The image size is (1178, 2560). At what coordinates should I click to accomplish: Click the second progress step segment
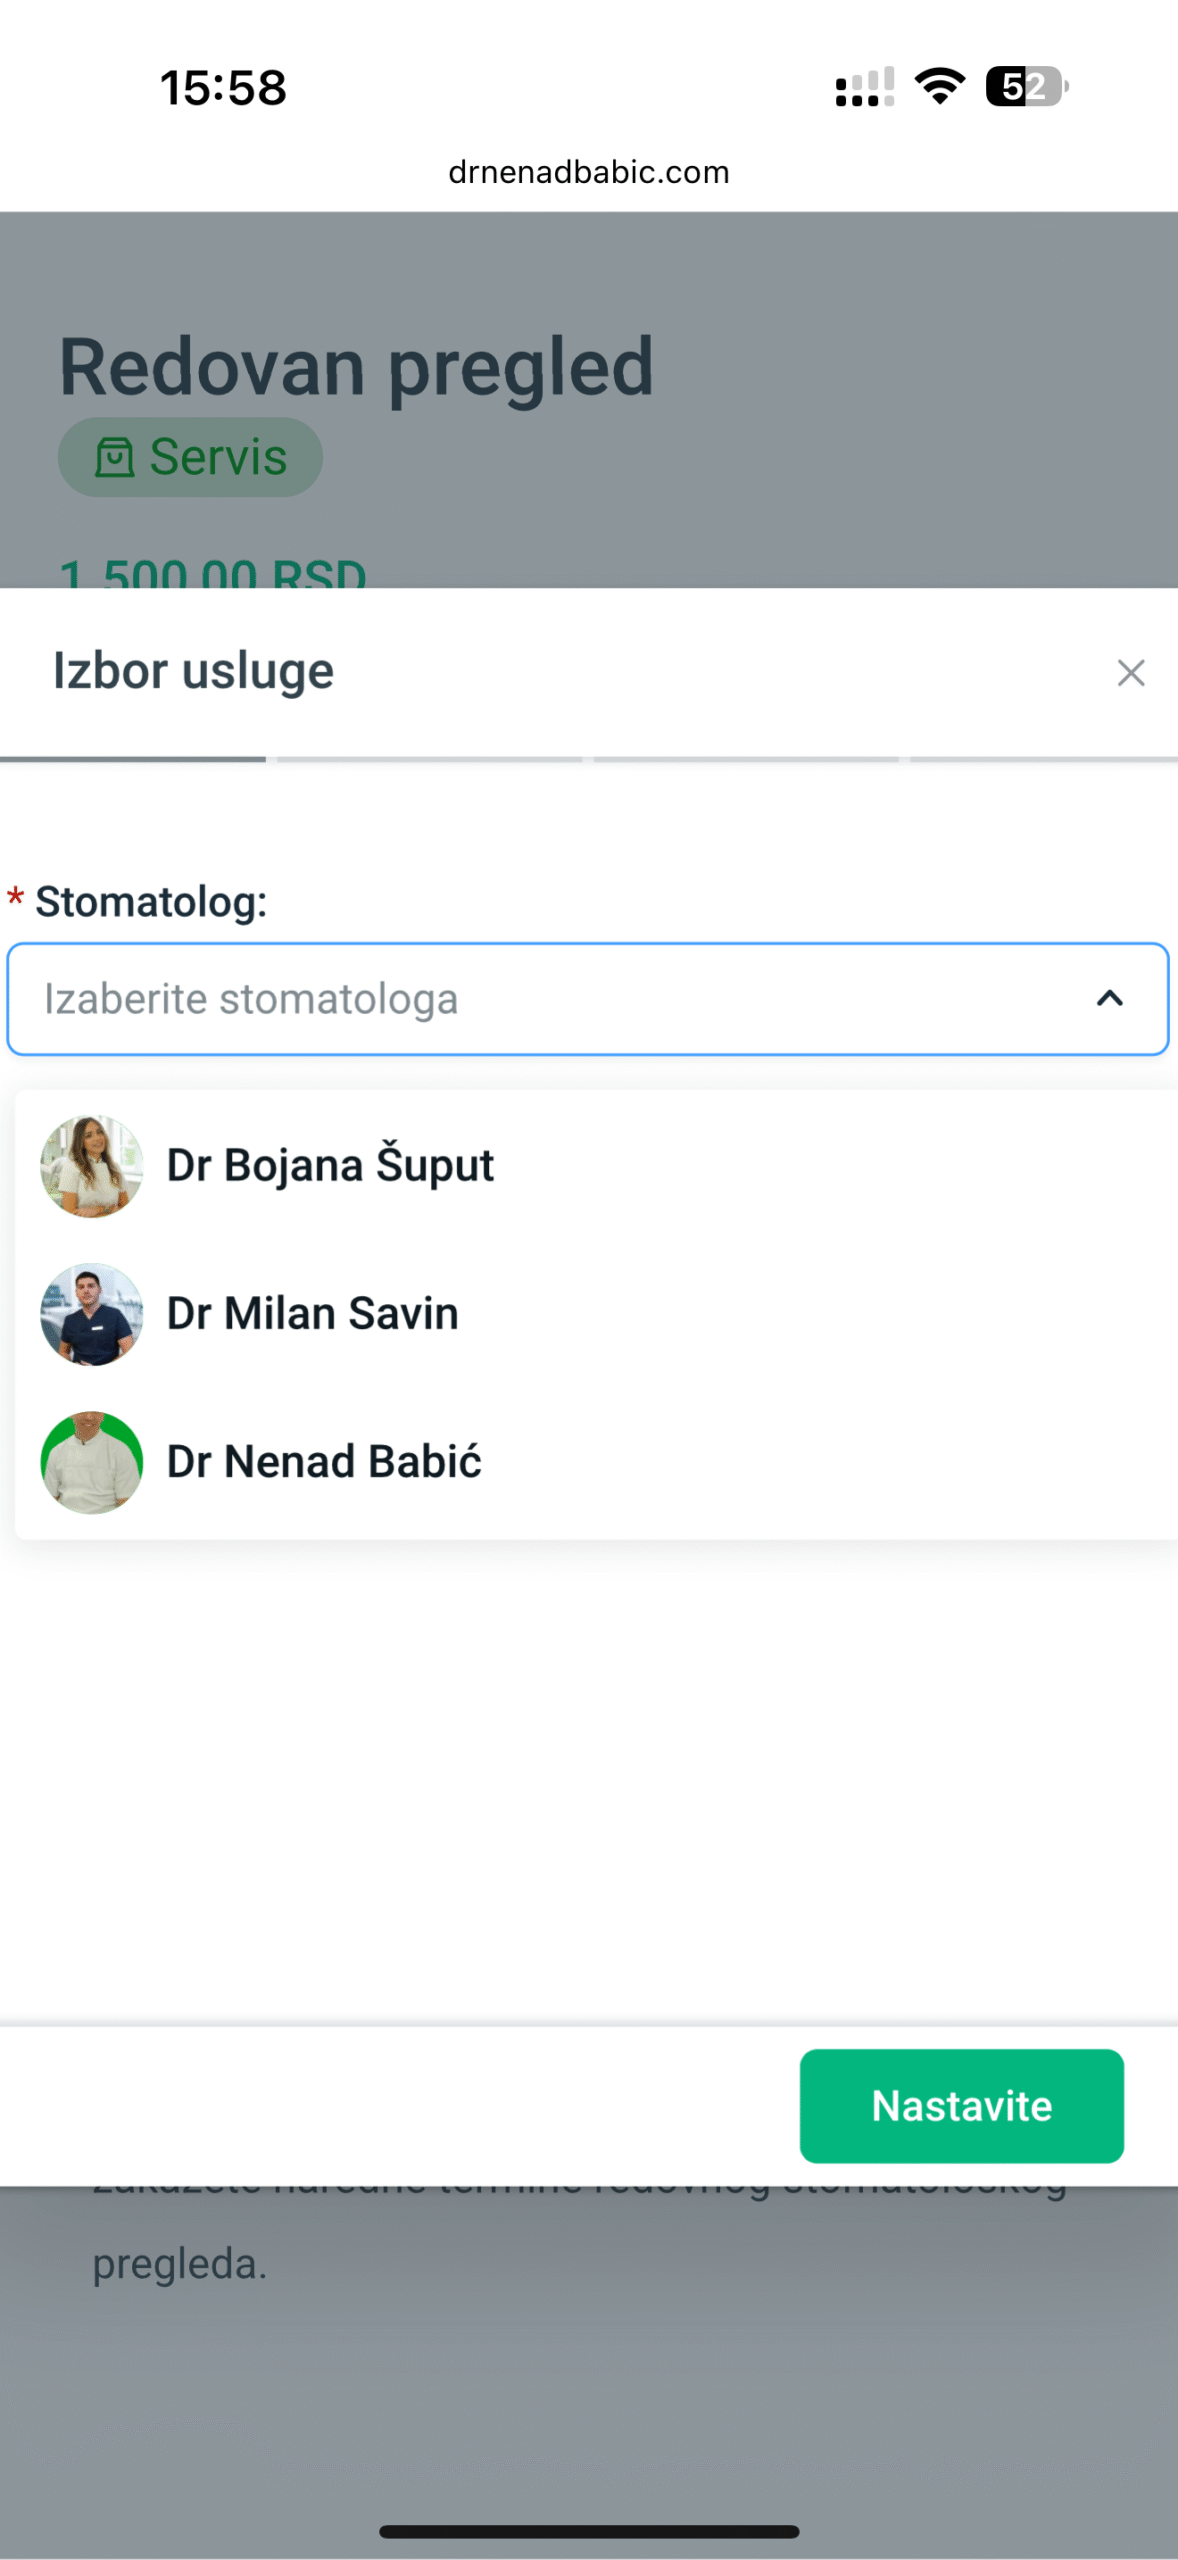430,760
